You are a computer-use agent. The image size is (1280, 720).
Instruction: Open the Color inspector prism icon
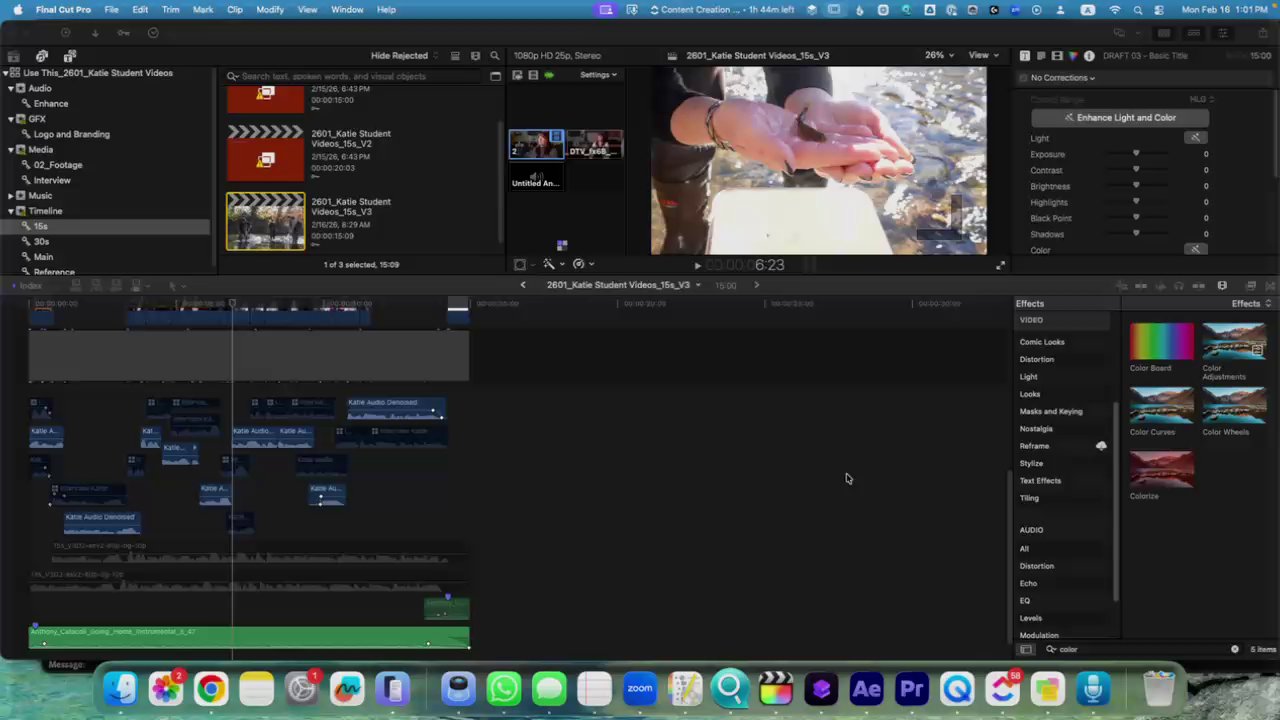1073,56
